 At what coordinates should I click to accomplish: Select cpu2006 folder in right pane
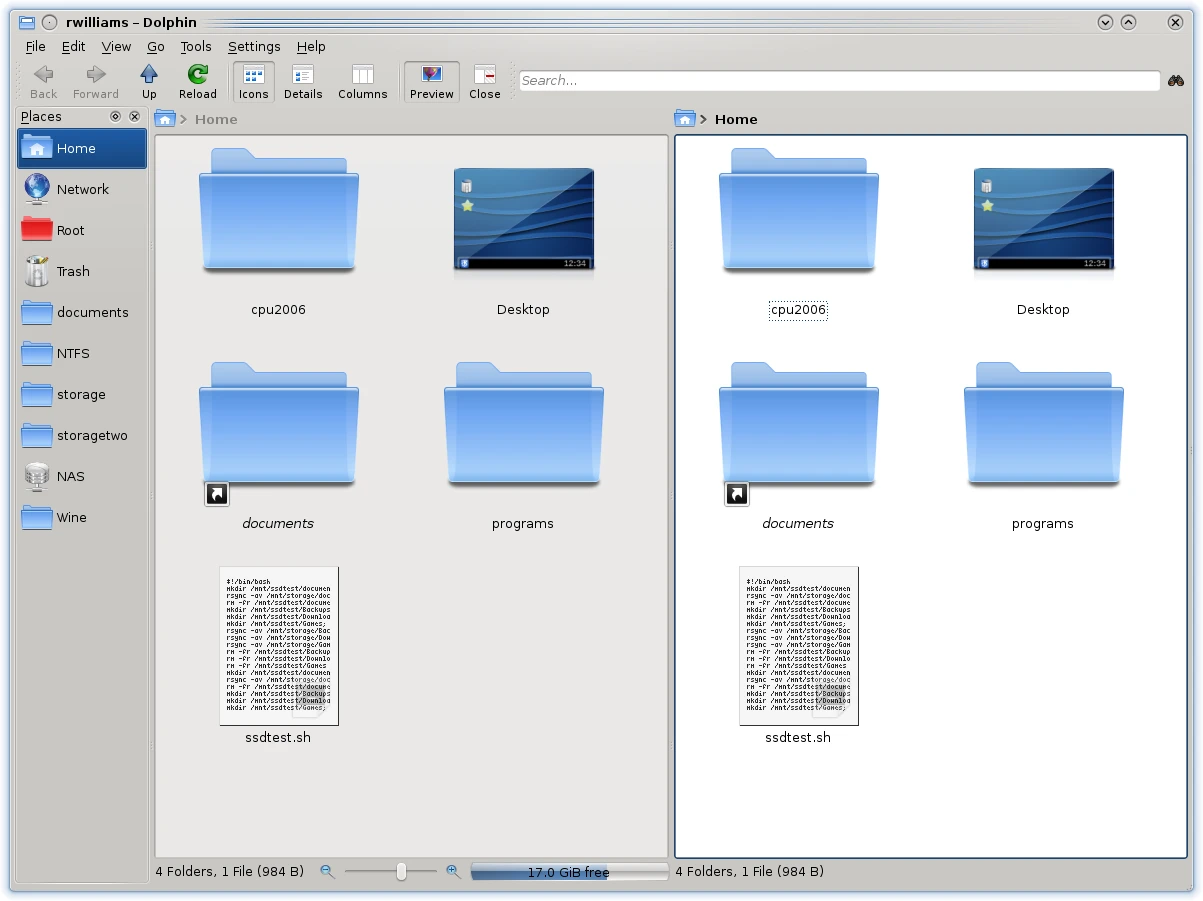tap(798, 232)
